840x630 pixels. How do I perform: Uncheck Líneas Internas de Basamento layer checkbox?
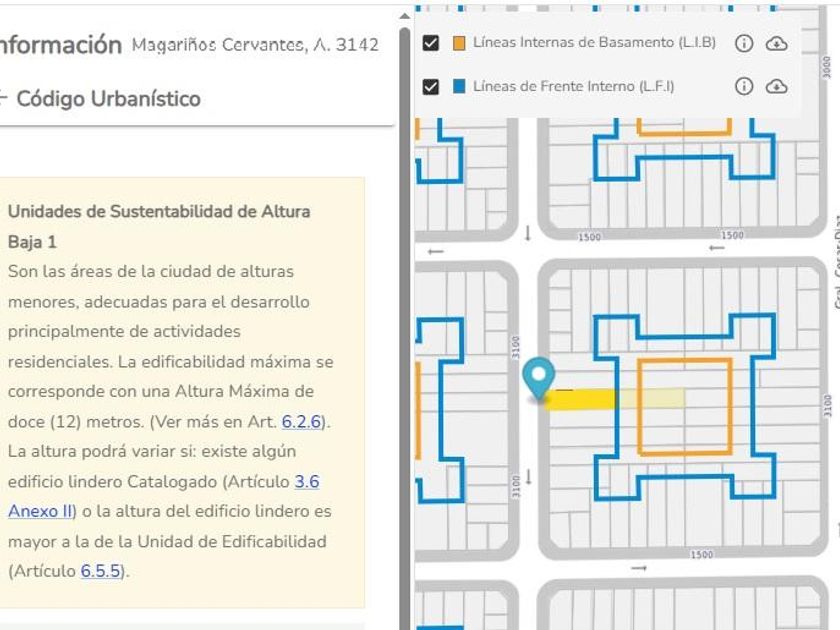pyautogui.click(x=431, y=43)
